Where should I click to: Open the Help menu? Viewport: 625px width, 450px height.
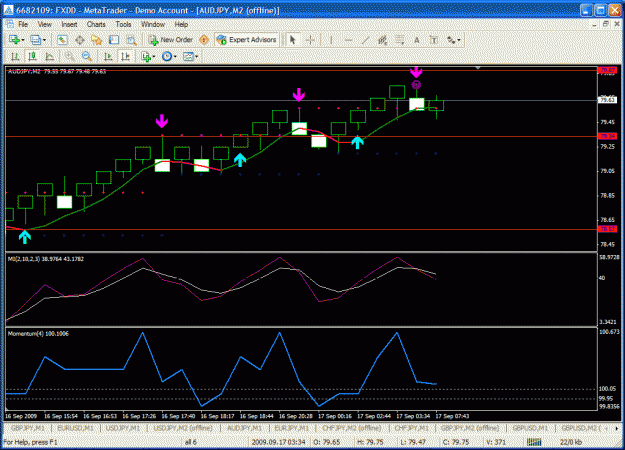181,24
